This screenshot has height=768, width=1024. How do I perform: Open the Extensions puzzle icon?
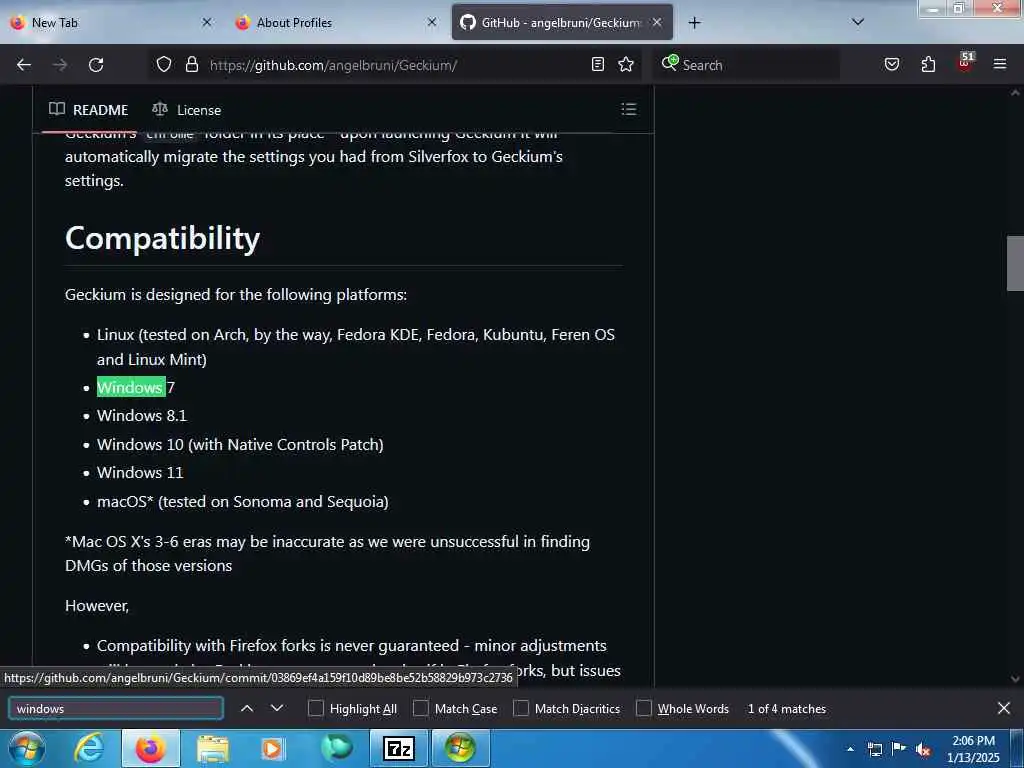(928, 65)
